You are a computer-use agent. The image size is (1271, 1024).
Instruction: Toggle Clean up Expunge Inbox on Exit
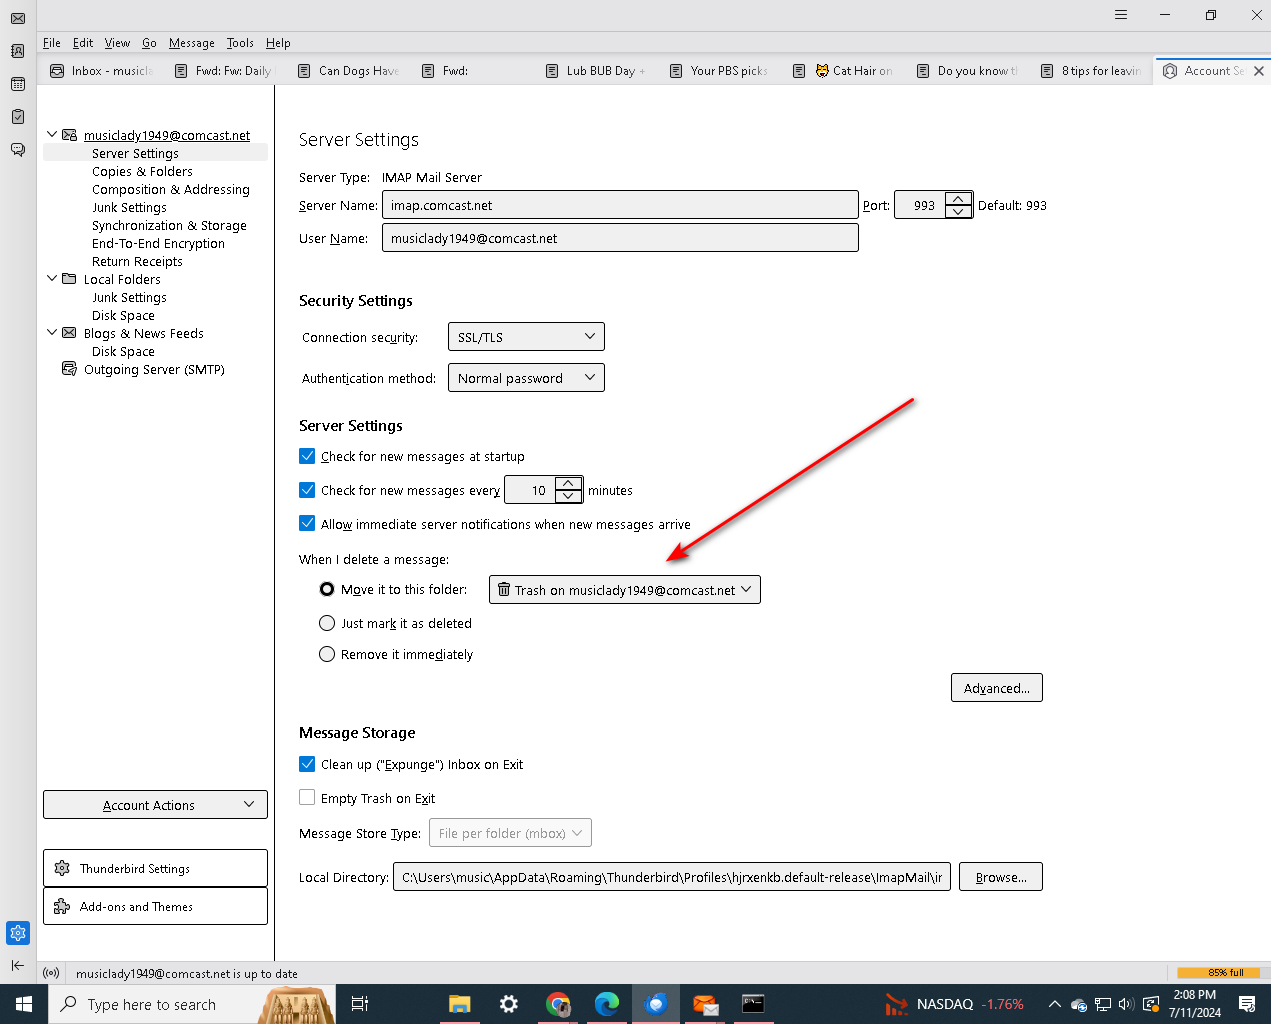point(307,764)
